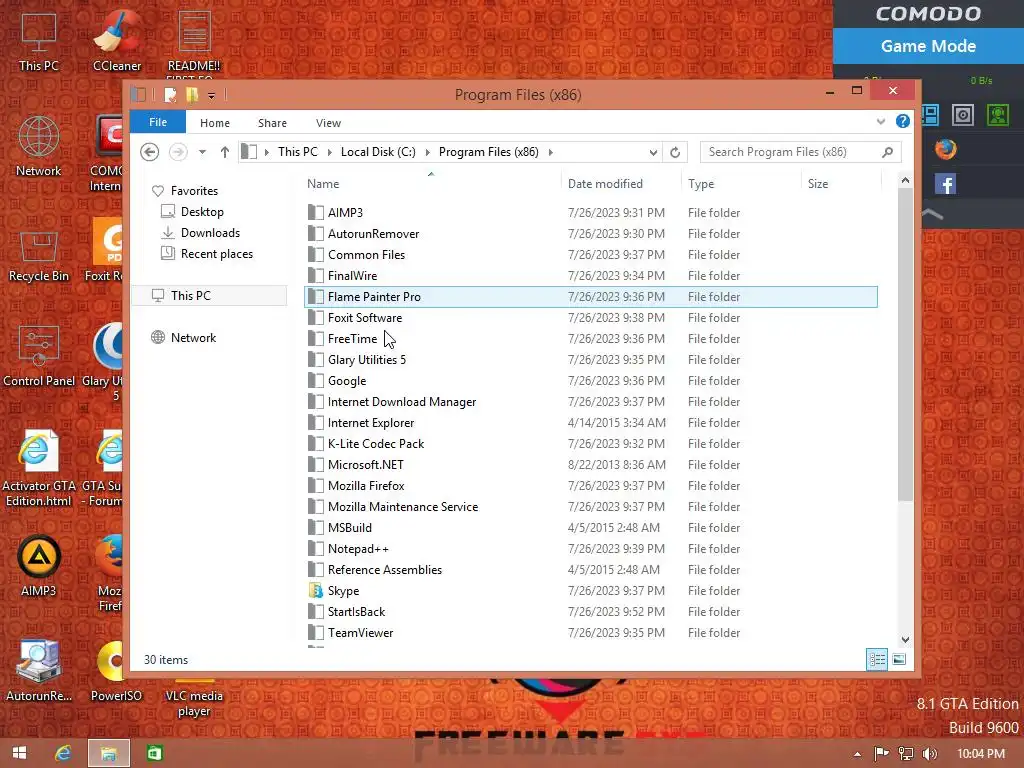1024x768 pixels.
Task: Click chevron after Local Disk (C:) breadcrumb
Action: [427, 152]
